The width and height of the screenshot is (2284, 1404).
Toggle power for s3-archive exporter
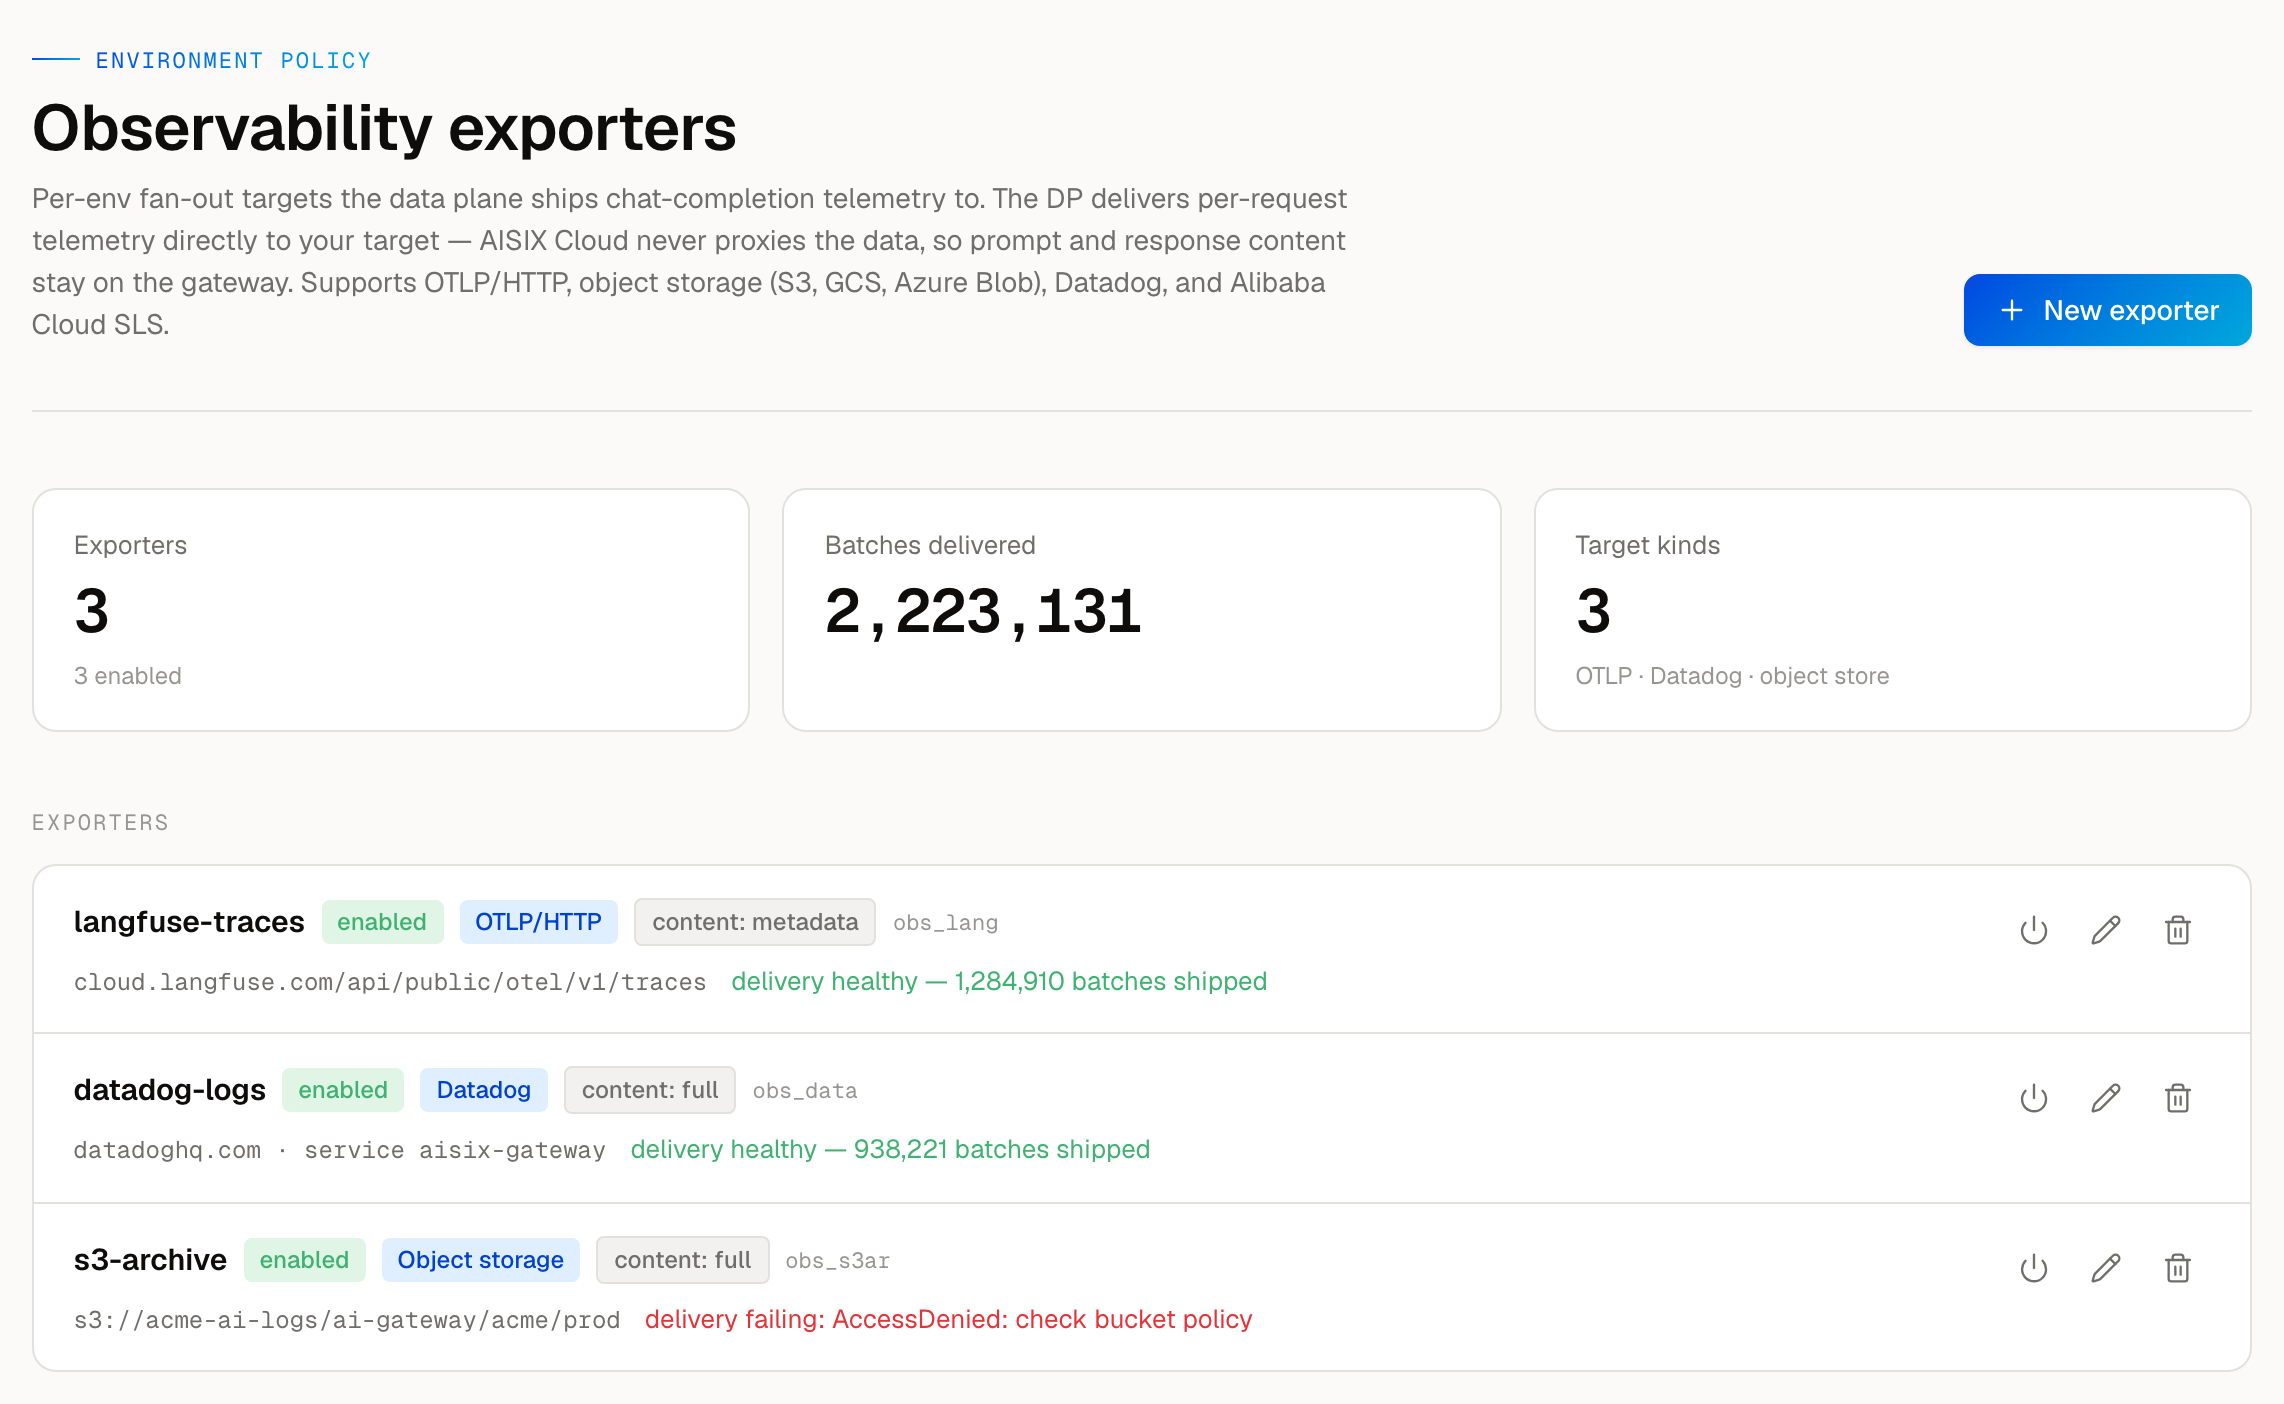(2034, 1268)
